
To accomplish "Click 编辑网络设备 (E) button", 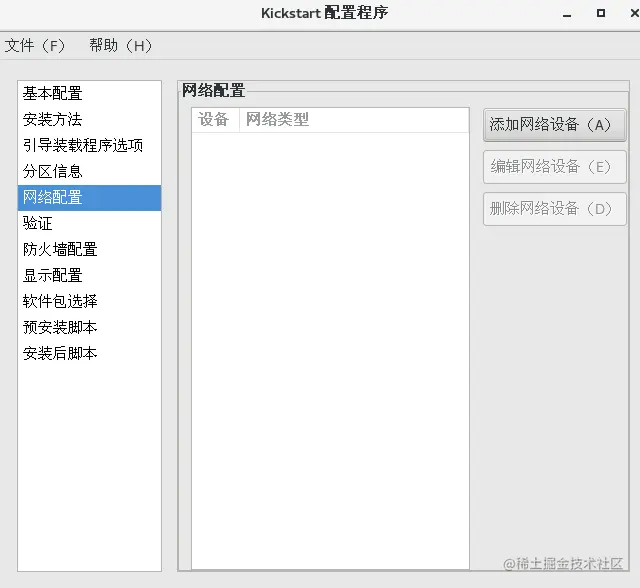I will click(555, 167).
